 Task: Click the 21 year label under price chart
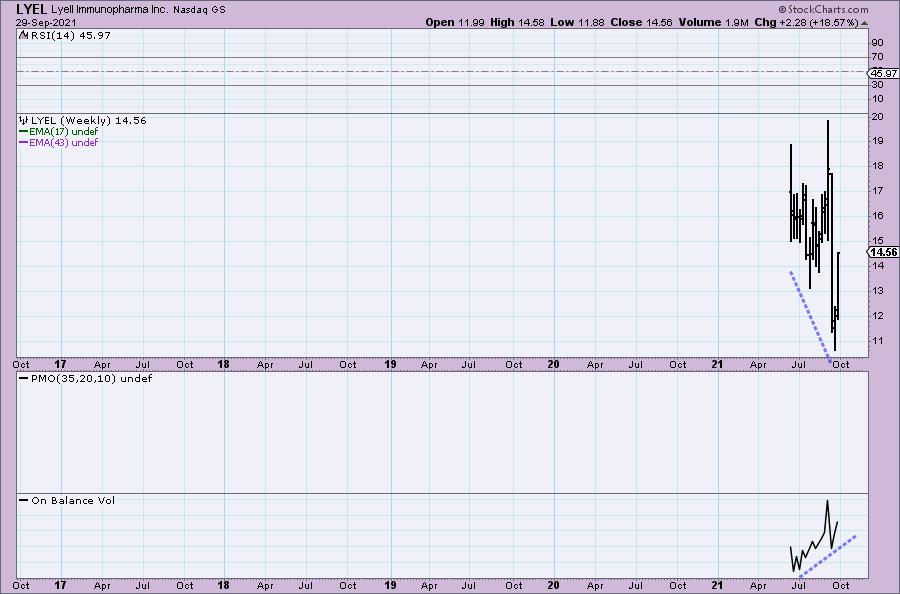click(x=717, y=364)
